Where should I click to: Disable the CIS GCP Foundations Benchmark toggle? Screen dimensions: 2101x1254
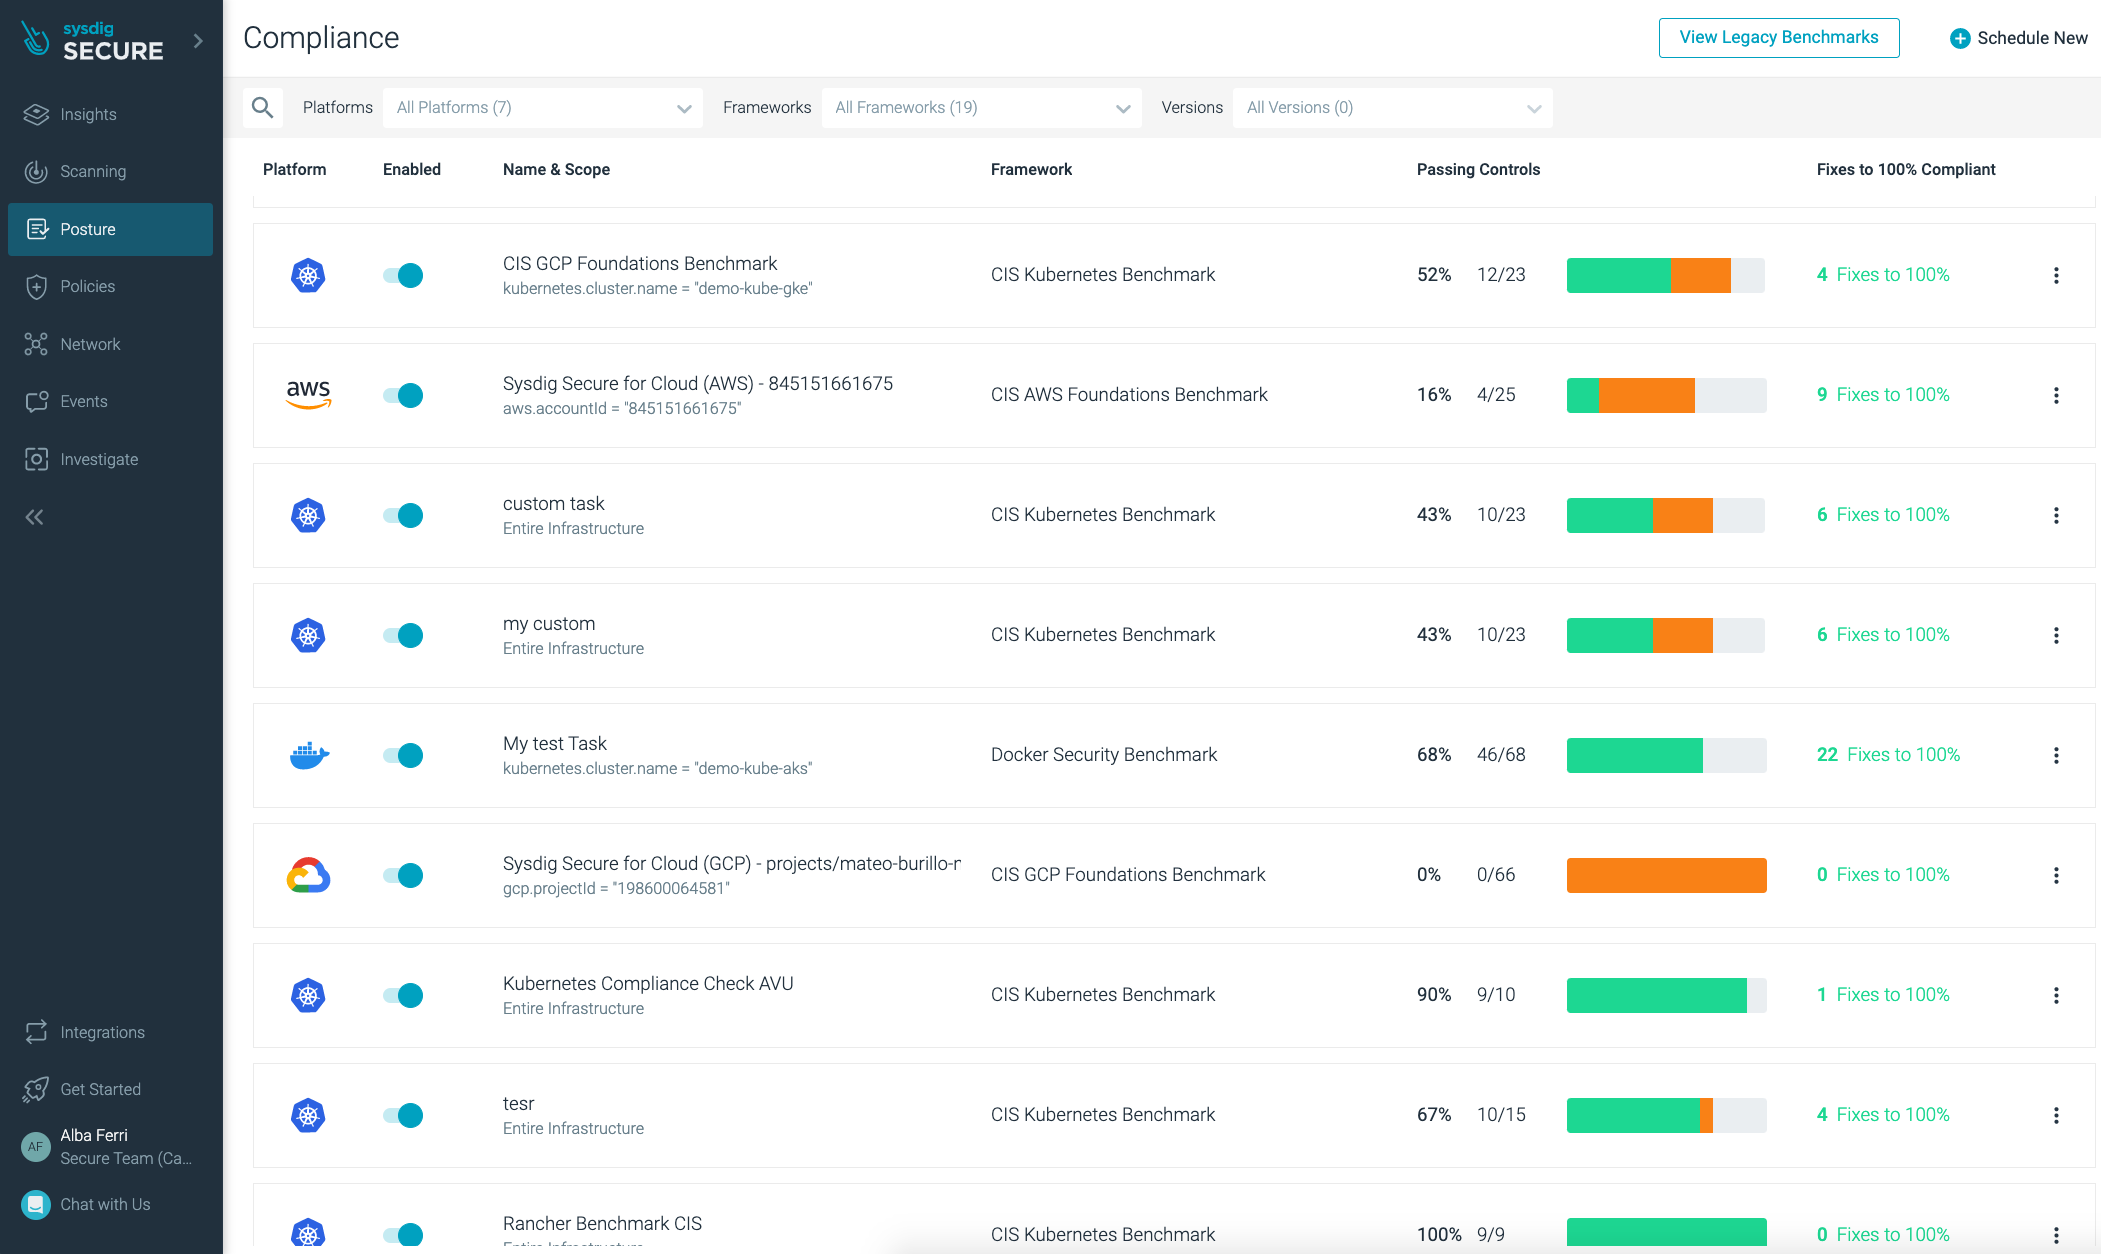pos(403,275)
